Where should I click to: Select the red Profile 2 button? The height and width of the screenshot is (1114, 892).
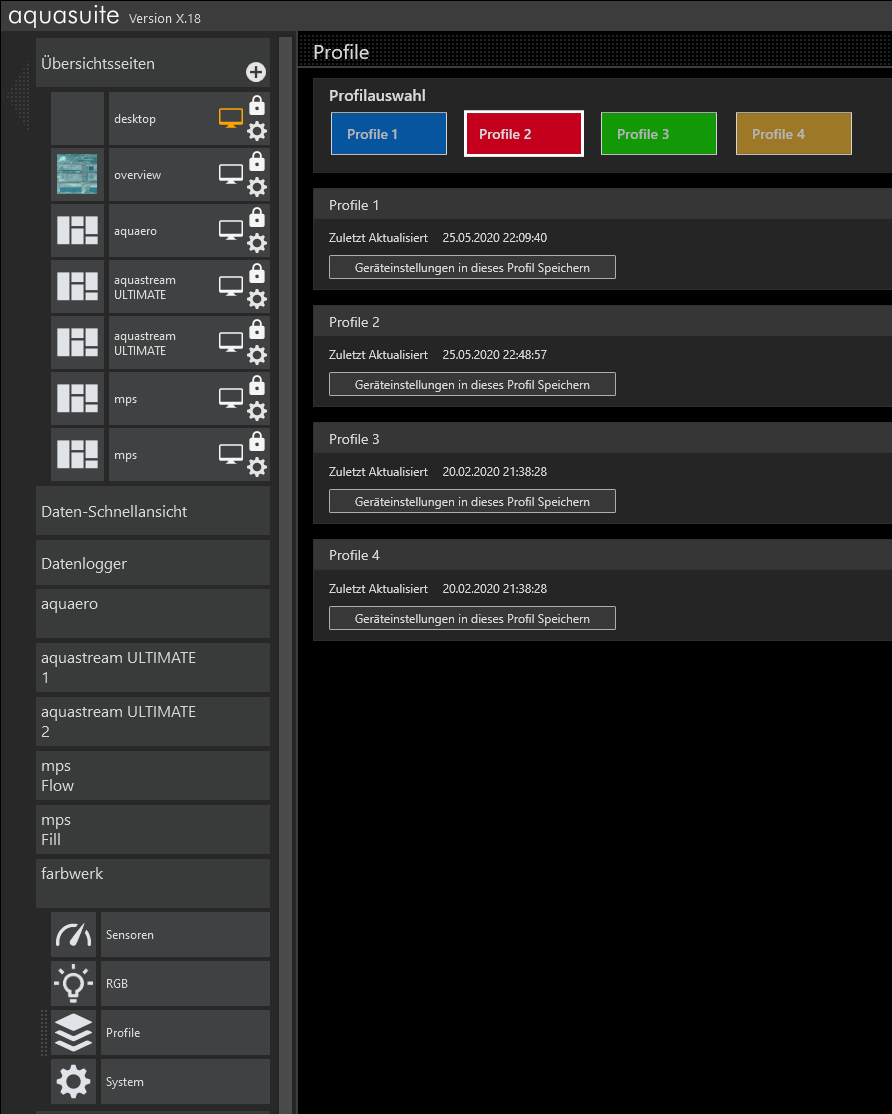523,134
